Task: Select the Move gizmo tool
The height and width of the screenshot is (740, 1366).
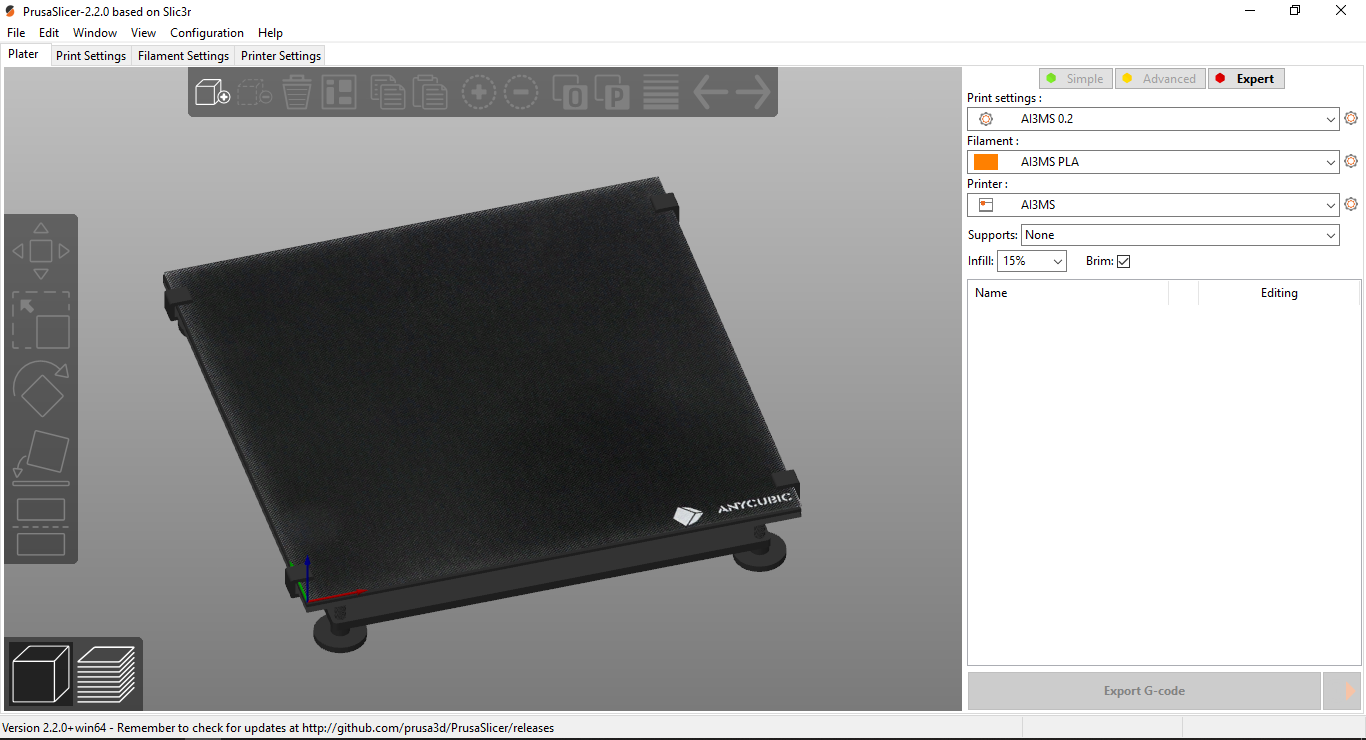Action: [41, 251]
